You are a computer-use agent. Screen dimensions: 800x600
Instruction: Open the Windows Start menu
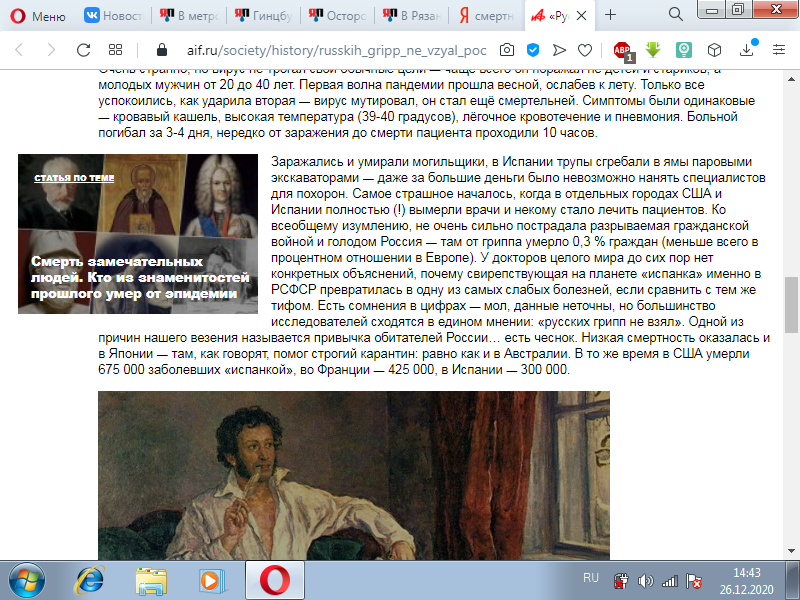[x=27, y=580]
